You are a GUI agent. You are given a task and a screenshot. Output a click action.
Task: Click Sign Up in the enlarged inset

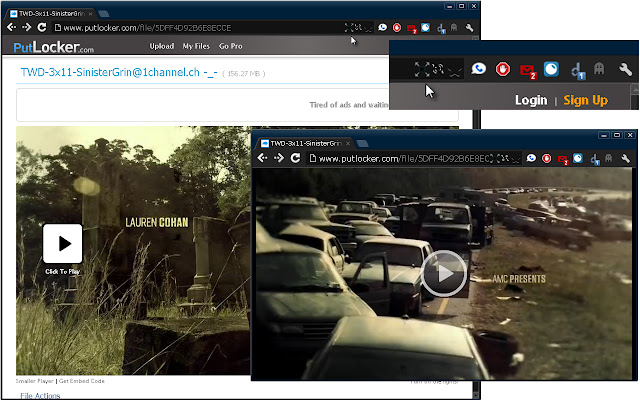[x=585, y=100]
